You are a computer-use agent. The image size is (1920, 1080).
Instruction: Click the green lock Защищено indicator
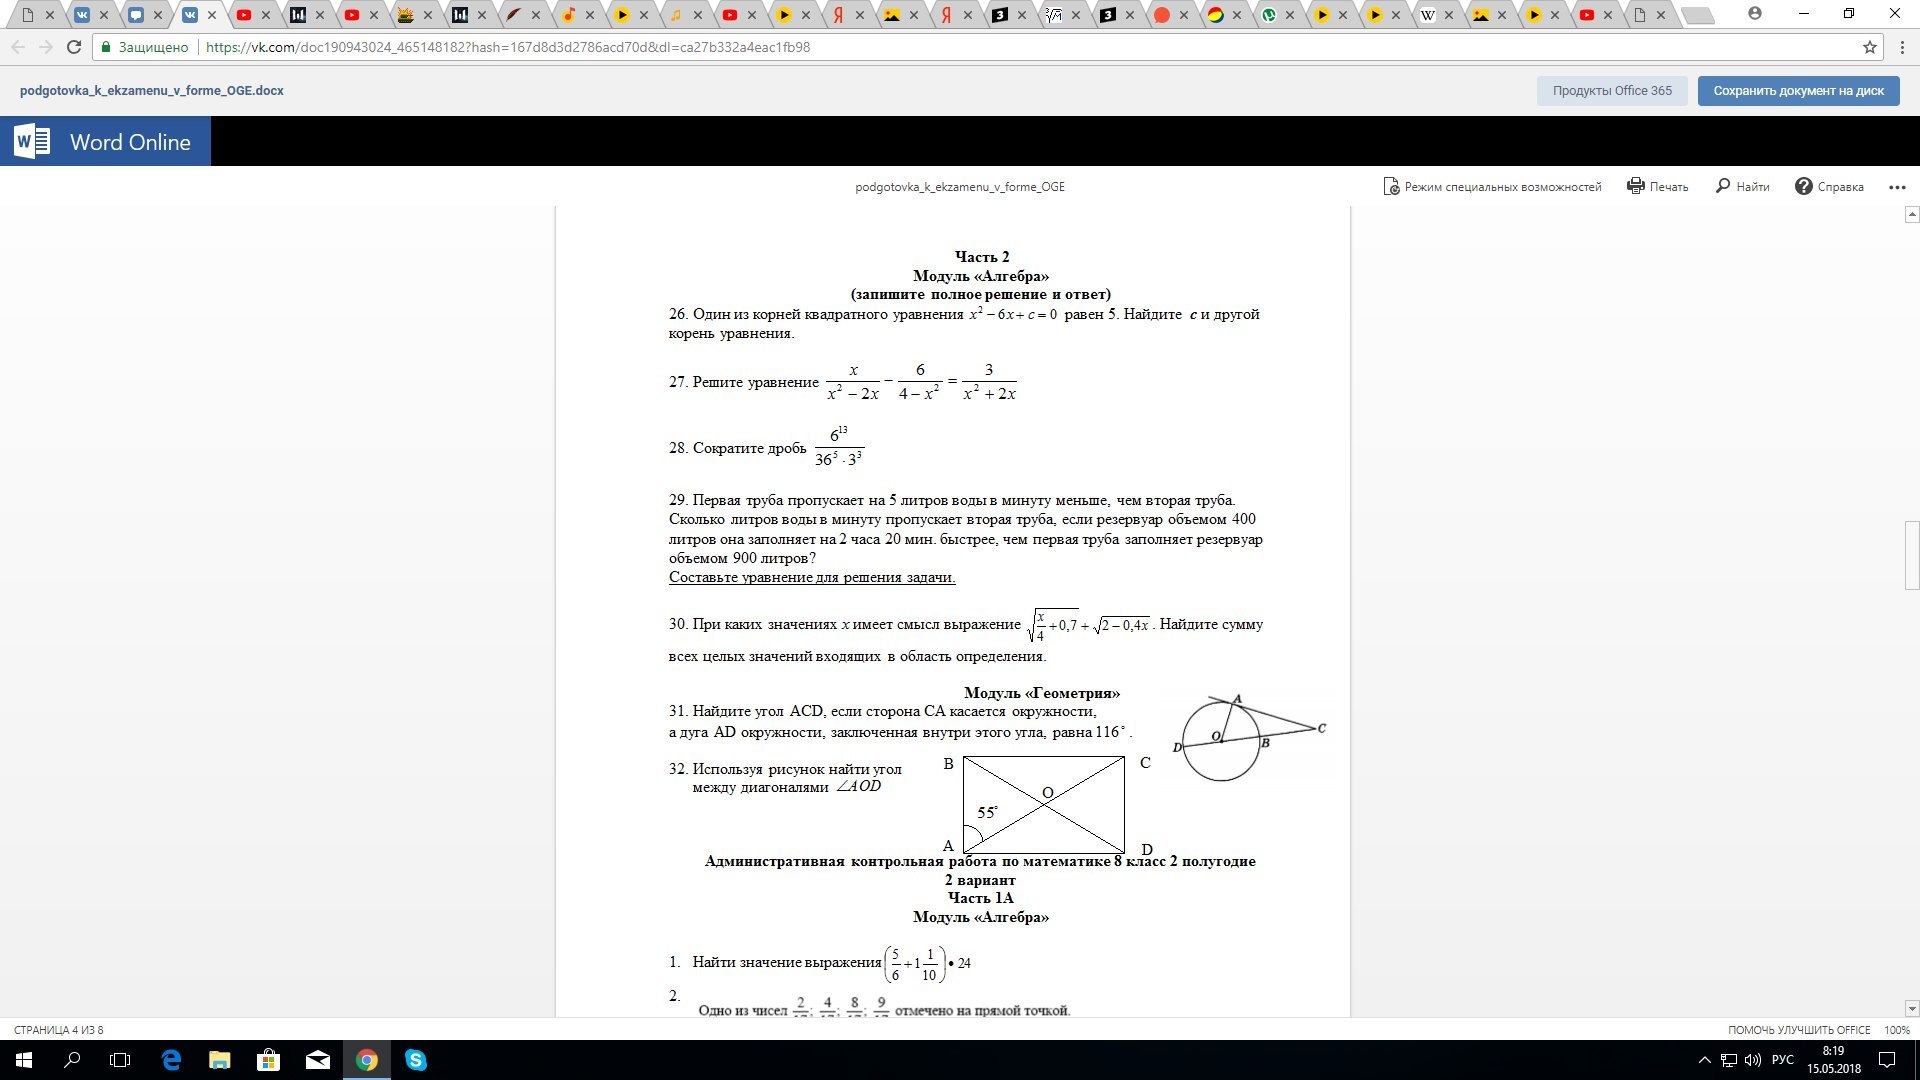[x=144, y=47]
